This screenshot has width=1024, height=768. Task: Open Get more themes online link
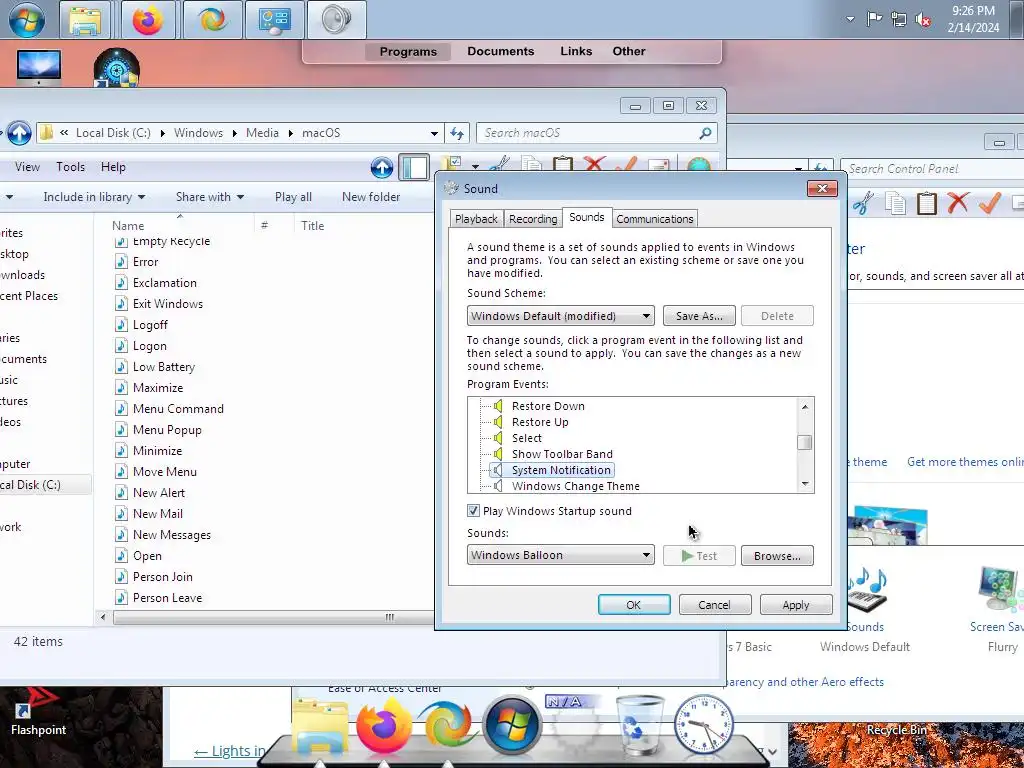[x=965, y=462]
